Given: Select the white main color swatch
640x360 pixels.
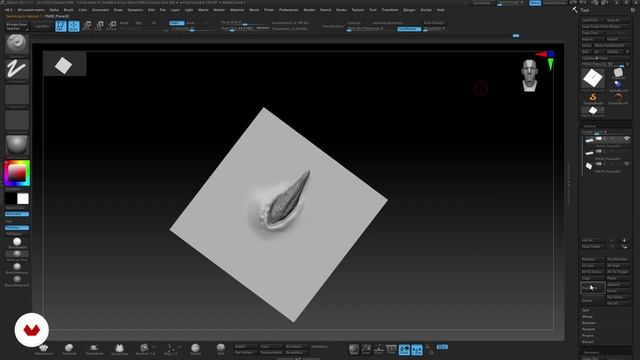Looking at the screenshot, I should tap(23, 199).
